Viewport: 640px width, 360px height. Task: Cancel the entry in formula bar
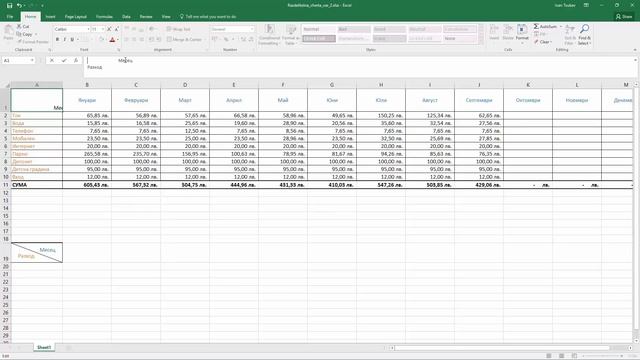click(52, 60)
